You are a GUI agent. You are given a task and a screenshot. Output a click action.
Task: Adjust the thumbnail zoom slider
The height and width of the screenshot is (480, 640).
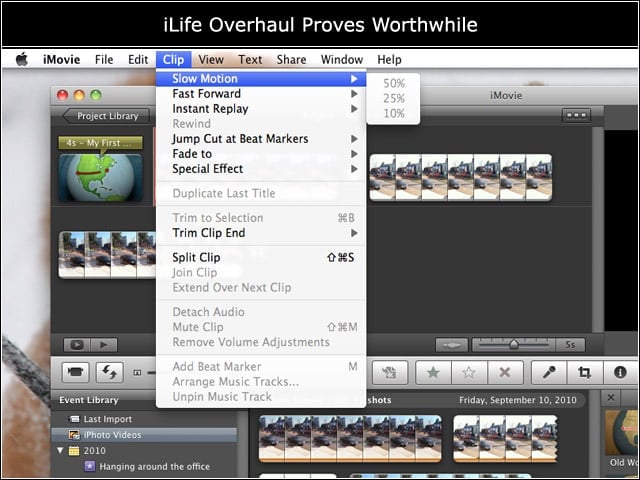(x=513, y=345)
